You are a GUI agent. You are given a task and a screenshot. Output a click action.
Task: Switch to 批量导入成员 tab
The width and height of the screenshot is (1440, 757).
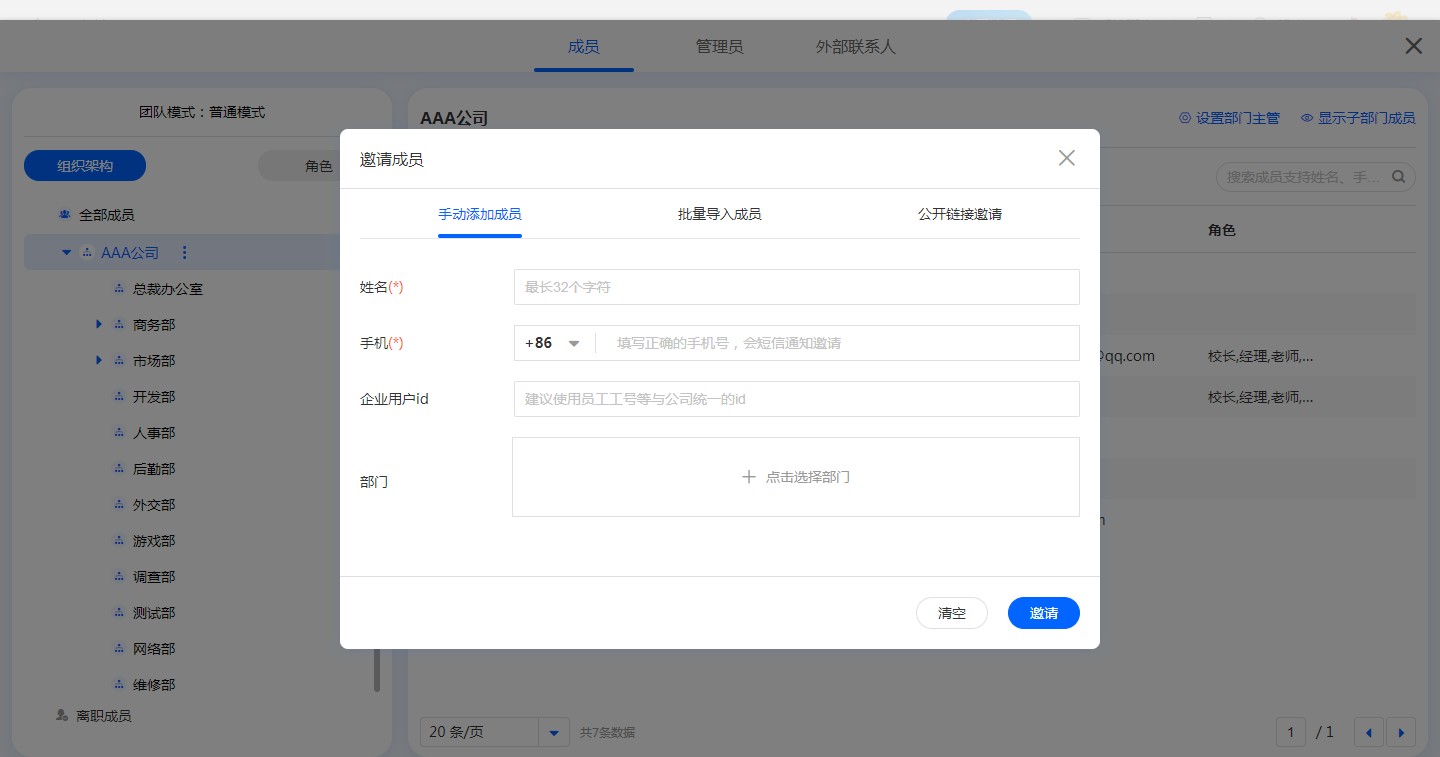(719, 214)
